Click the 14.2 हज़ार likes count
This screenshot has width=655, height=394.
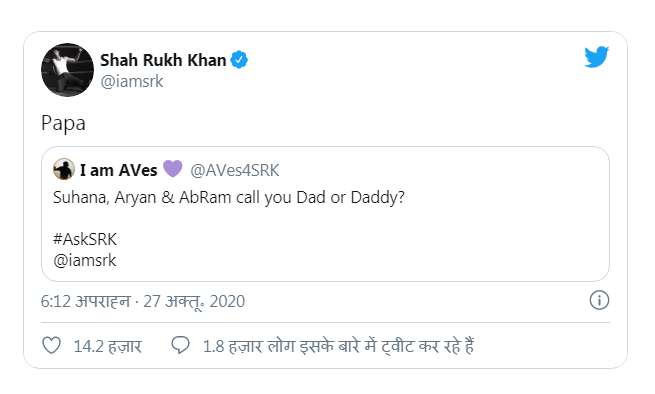pyautogui.click(x=108, y=346)
